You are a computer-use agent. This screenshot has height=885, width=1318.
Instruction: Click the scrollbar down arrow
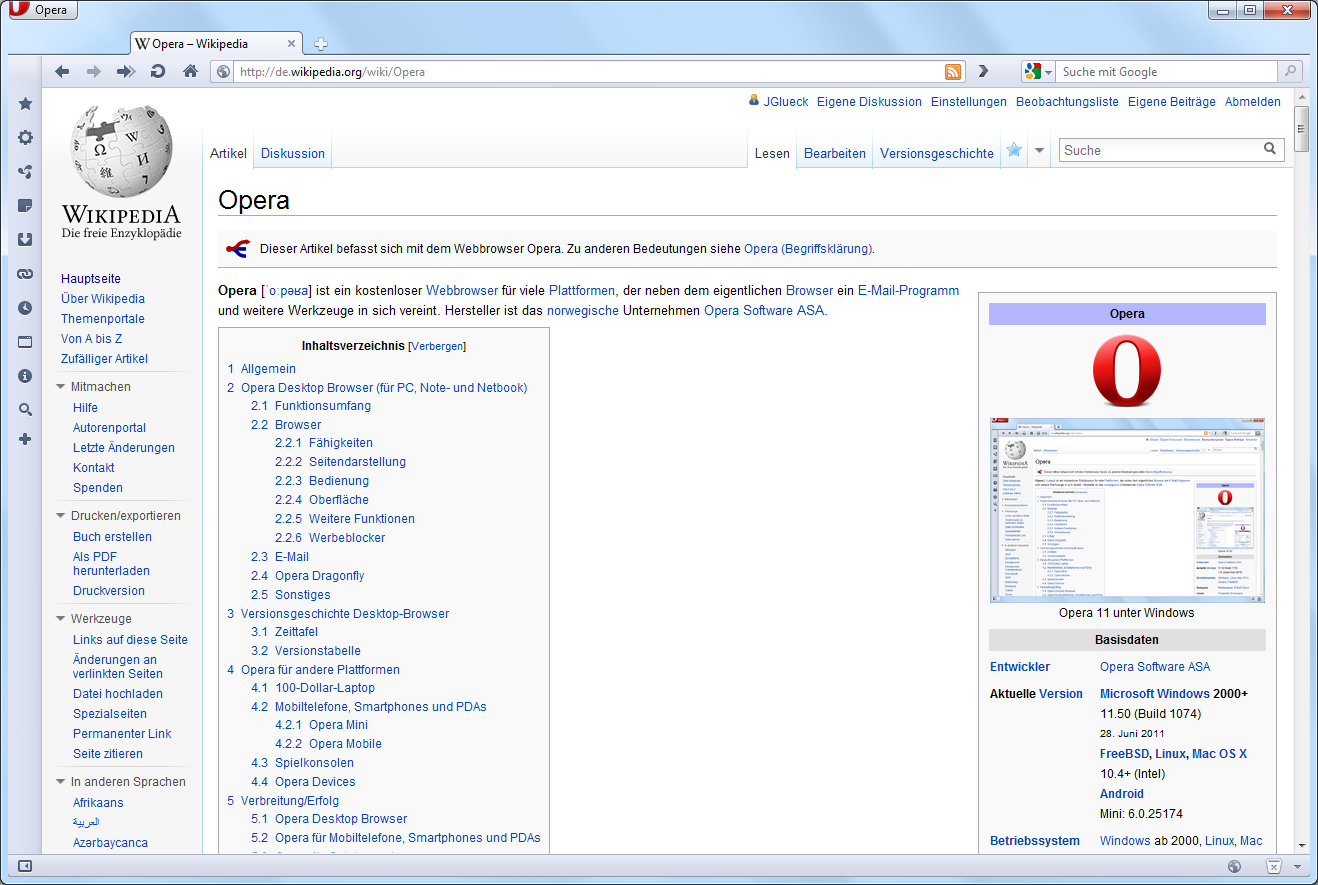coord(1301,844)
